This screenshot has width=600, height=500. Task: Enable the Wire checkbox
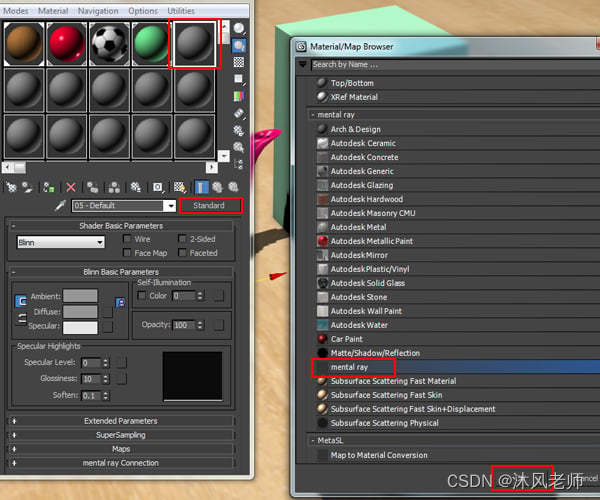(127, 239)
